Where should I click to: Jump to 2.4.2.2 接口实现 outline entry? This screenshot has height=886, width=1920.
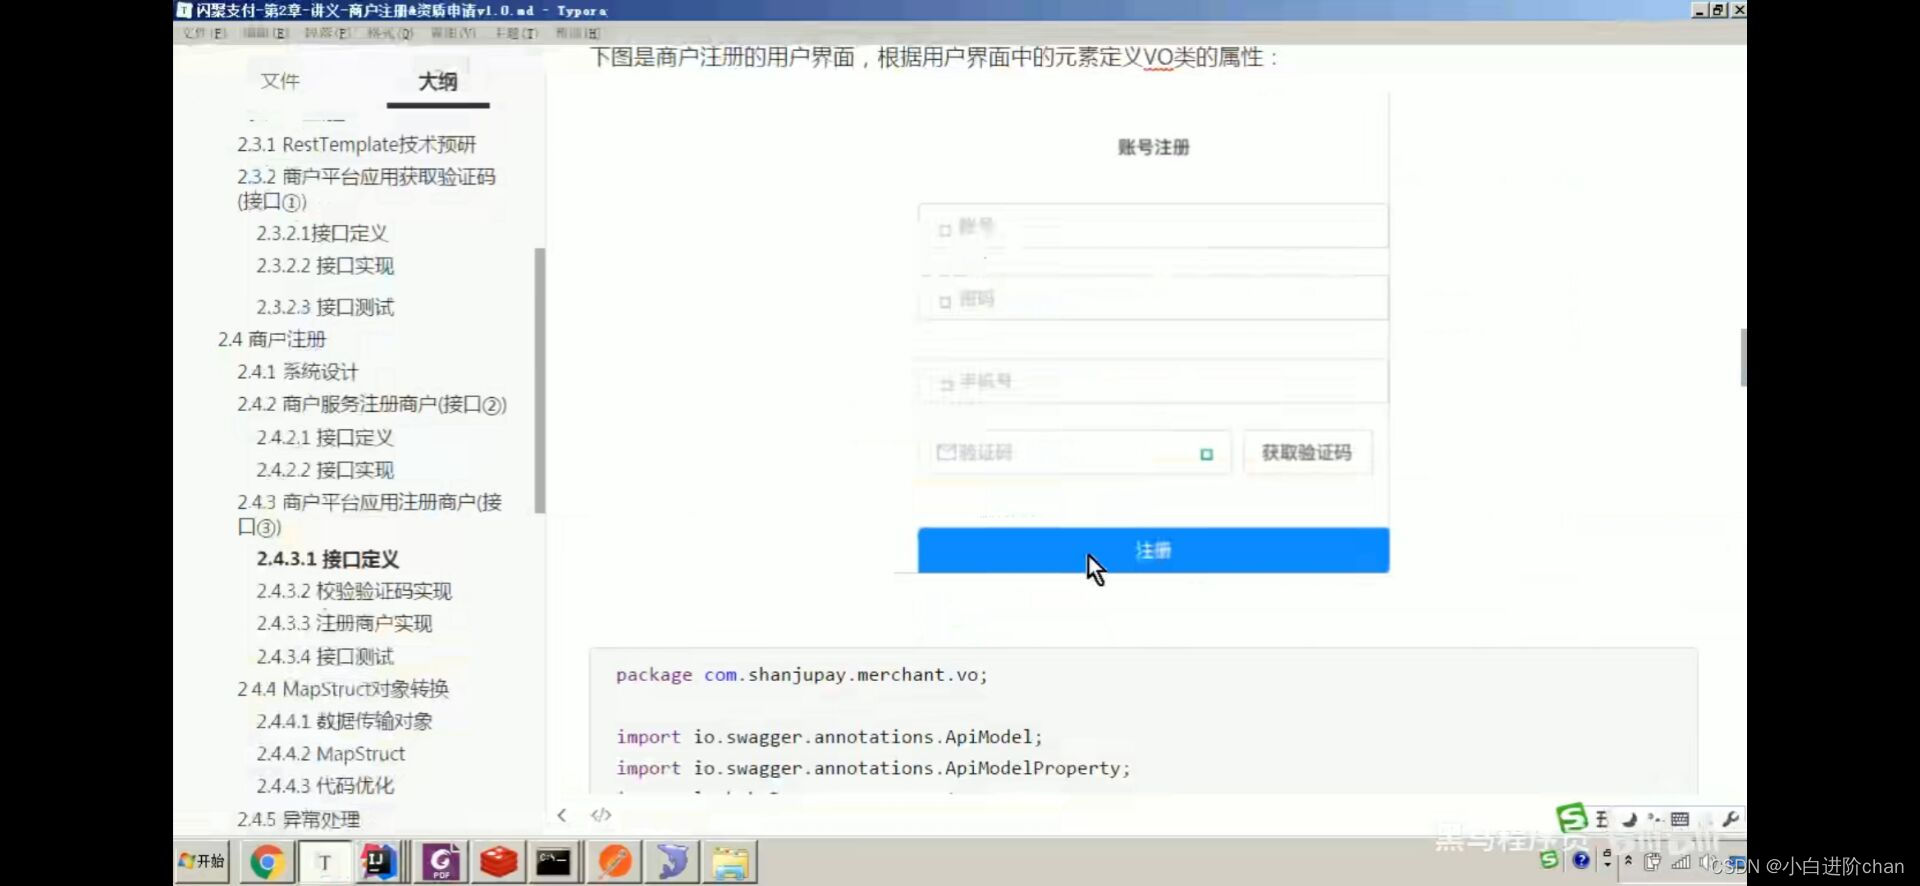coord(325,469)
